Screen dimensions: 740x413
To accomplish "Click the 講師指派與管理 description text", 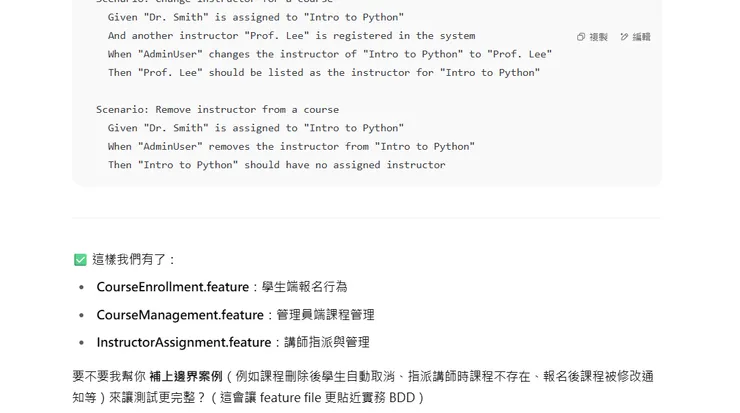I will pos(326,343).
